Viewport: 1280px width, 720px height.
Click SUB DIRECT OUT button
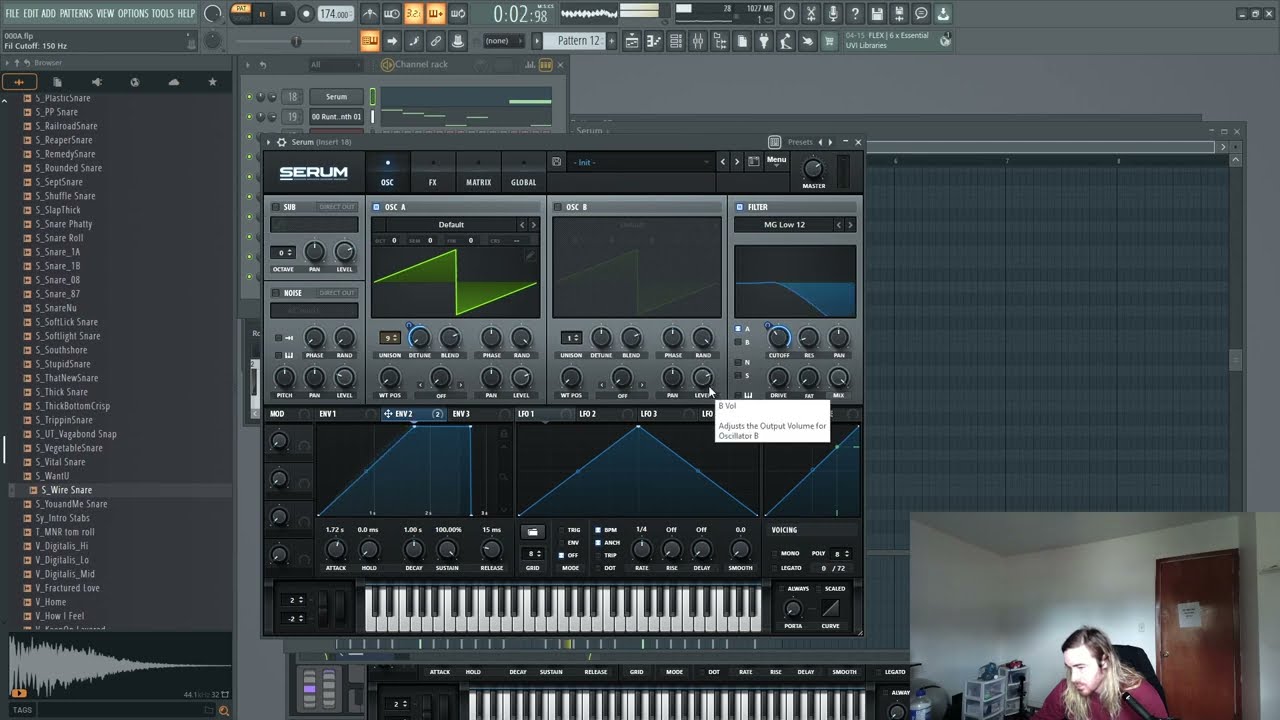coord(337,207)
